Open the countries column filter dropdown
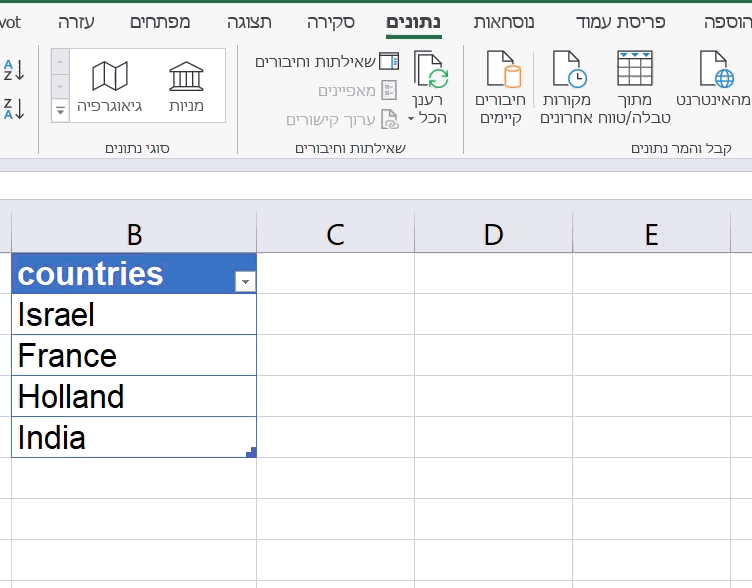The height and width of the screenshot is (588, 752). click(x=245, y=282)
